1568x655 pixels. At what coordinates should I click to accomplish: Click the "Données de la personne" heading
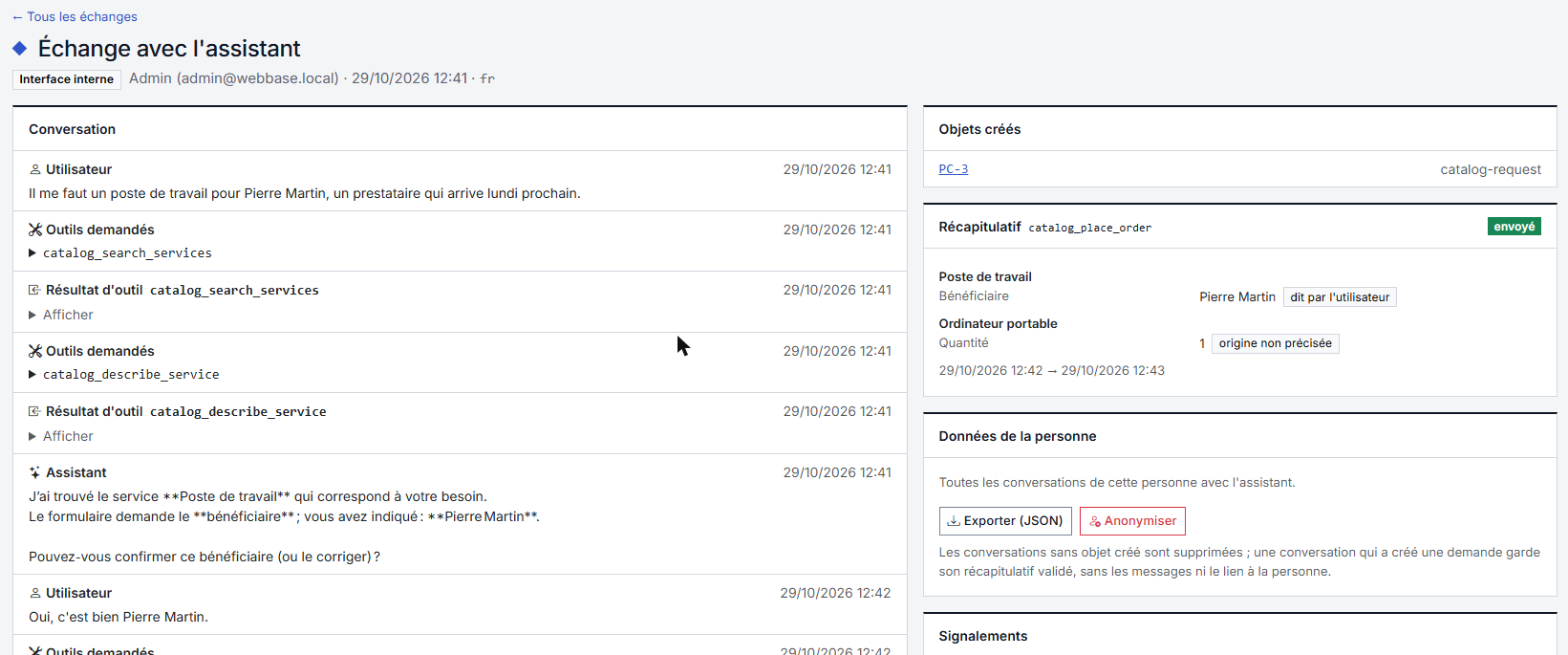tap(1018, 436)
